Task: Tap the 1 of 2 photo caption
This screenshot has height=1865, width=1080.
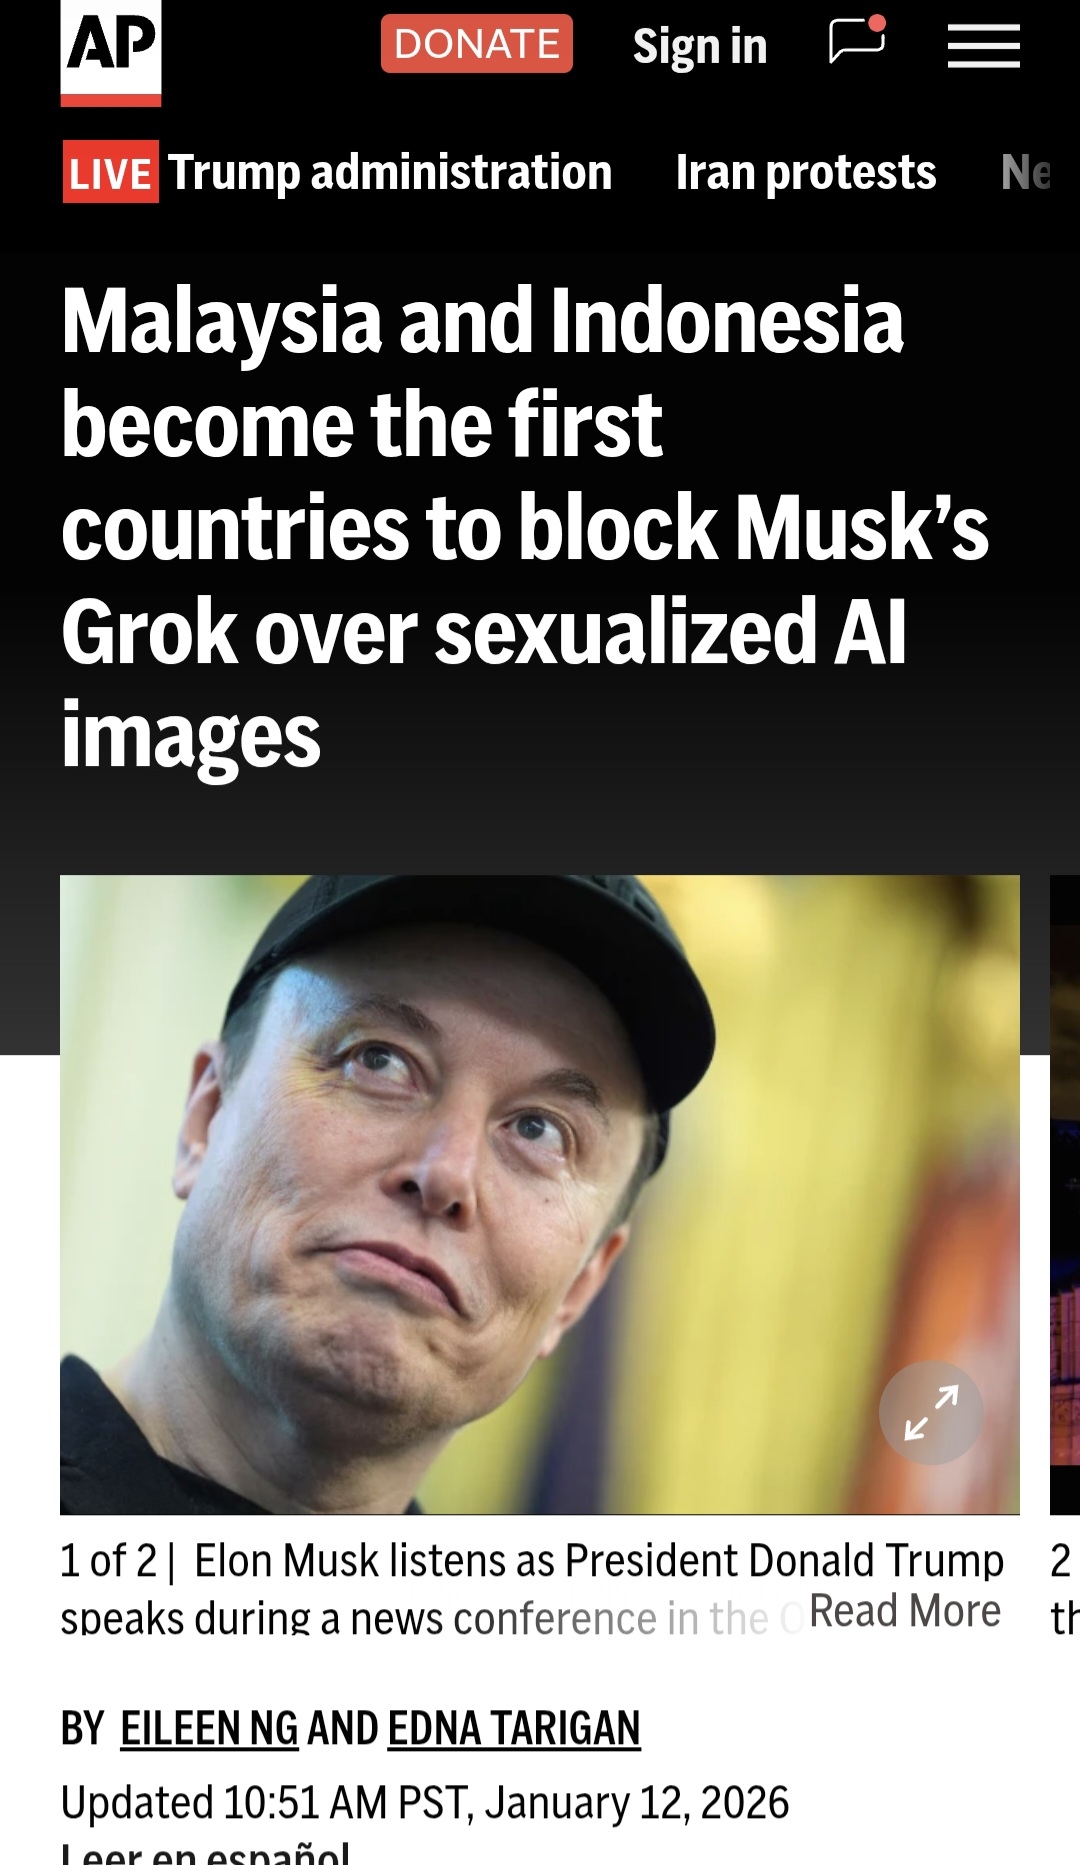Action: click(532, 1588)
